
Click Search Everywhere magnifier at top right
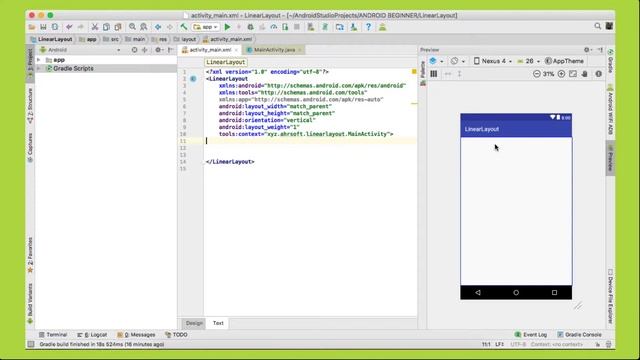598,26
